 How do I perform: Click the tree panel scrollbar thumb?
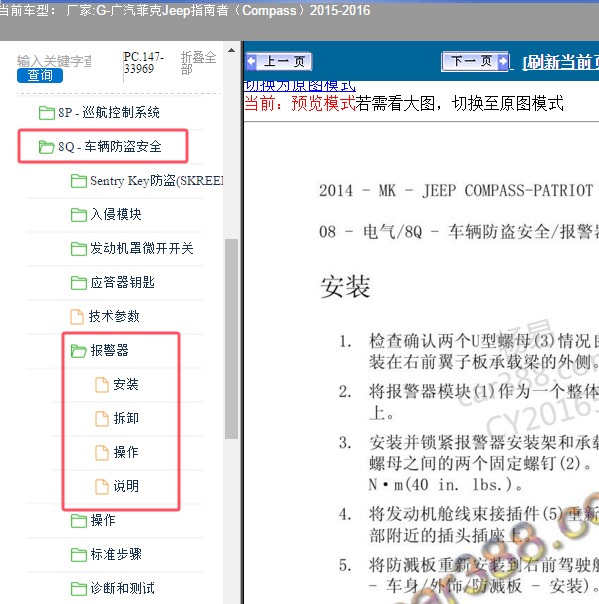coord(231,339)
